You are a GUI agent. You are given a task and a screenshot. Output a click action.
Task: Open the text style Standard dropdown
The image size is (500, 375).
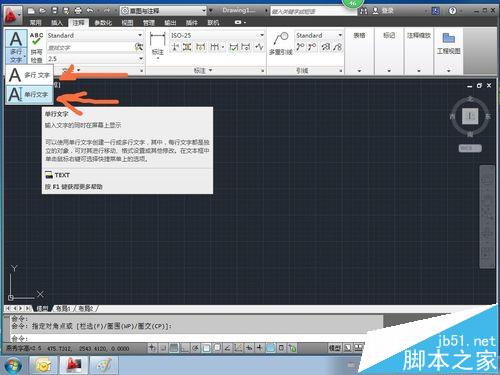[x=95, y=35]
